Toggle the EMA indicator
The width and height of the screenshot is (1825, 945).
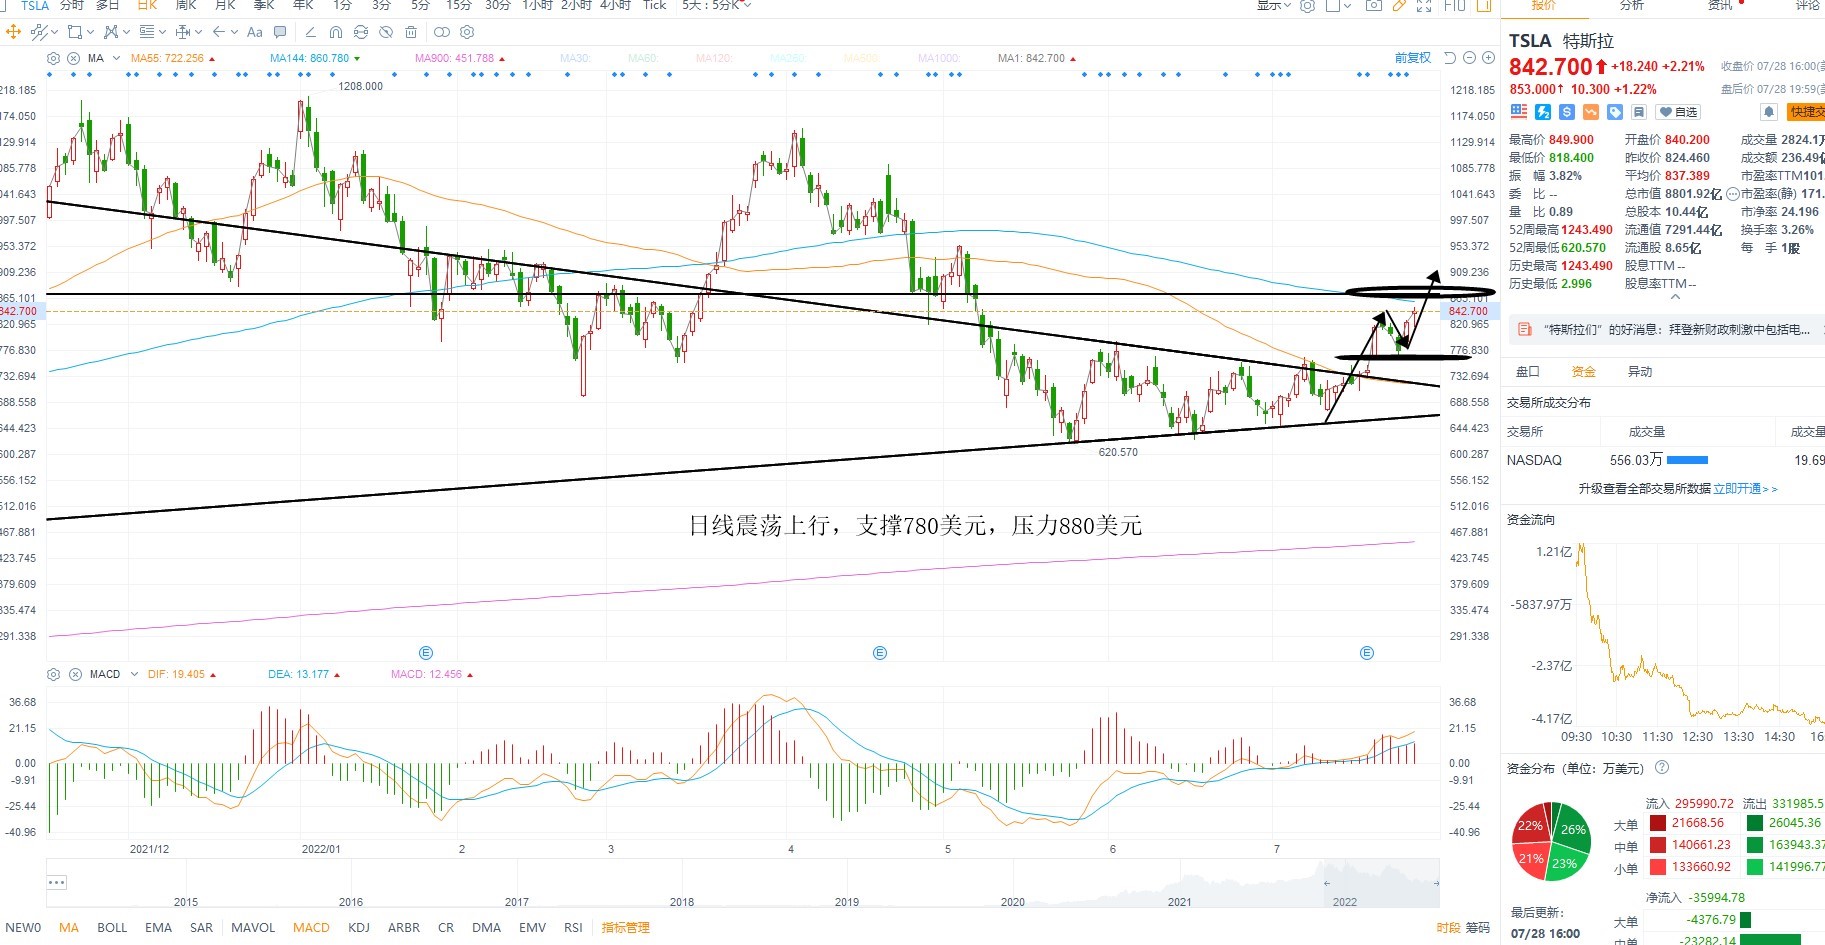click(158, 927)
